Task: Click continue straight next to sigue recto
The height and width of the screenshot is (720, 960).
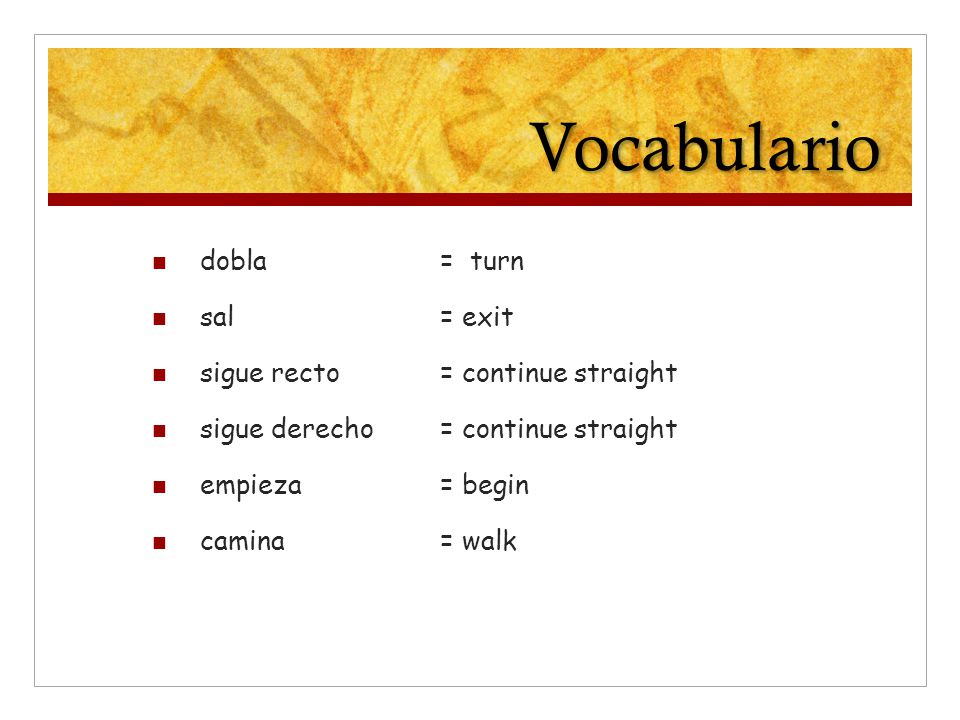Action: 569,373
